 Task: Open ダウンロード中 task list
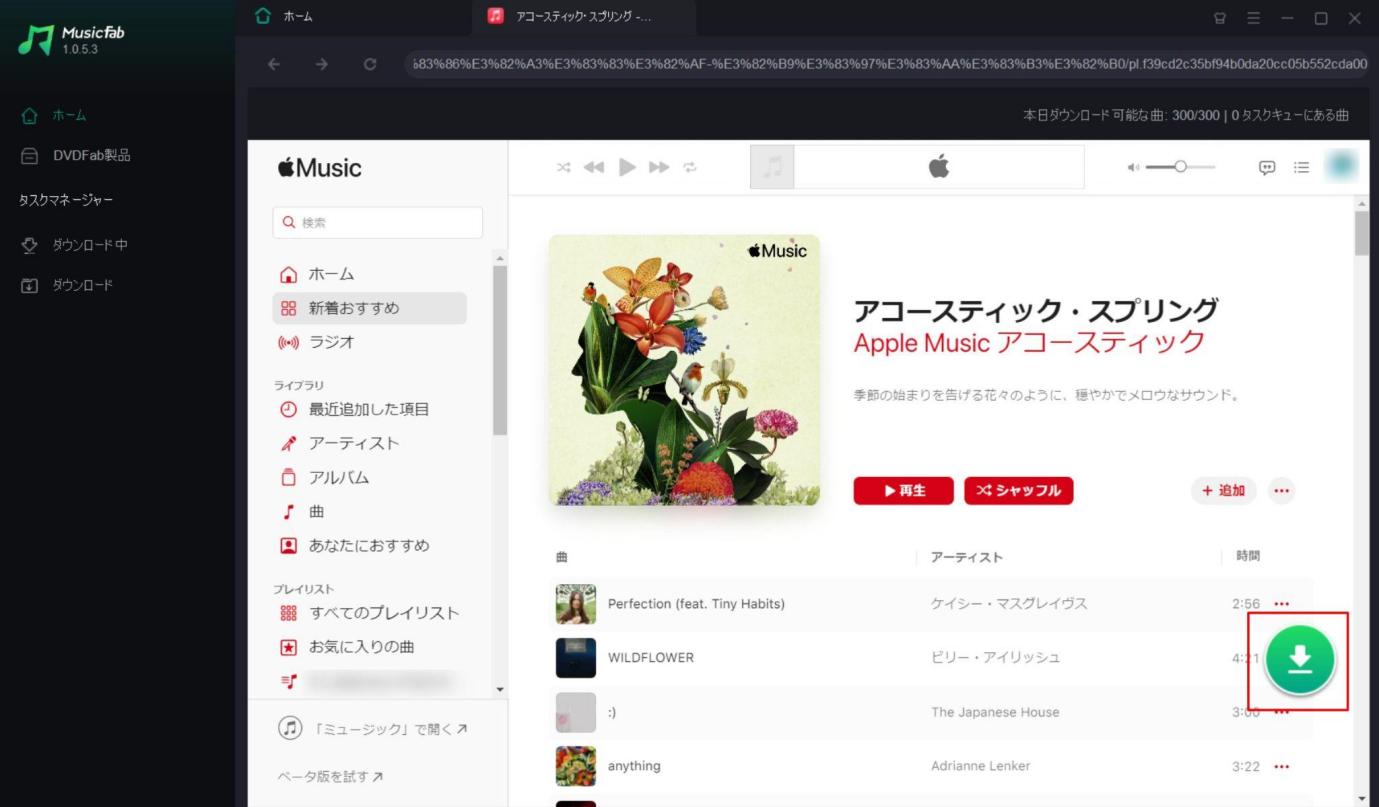(75, 245)
